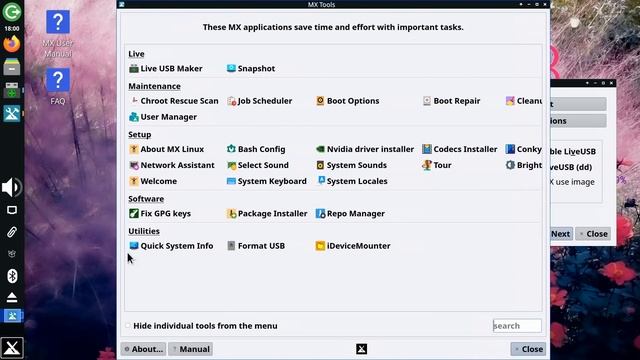Open Job Scheduler
This screenshot has height=360, width=640.
click(x=260, y=101)
